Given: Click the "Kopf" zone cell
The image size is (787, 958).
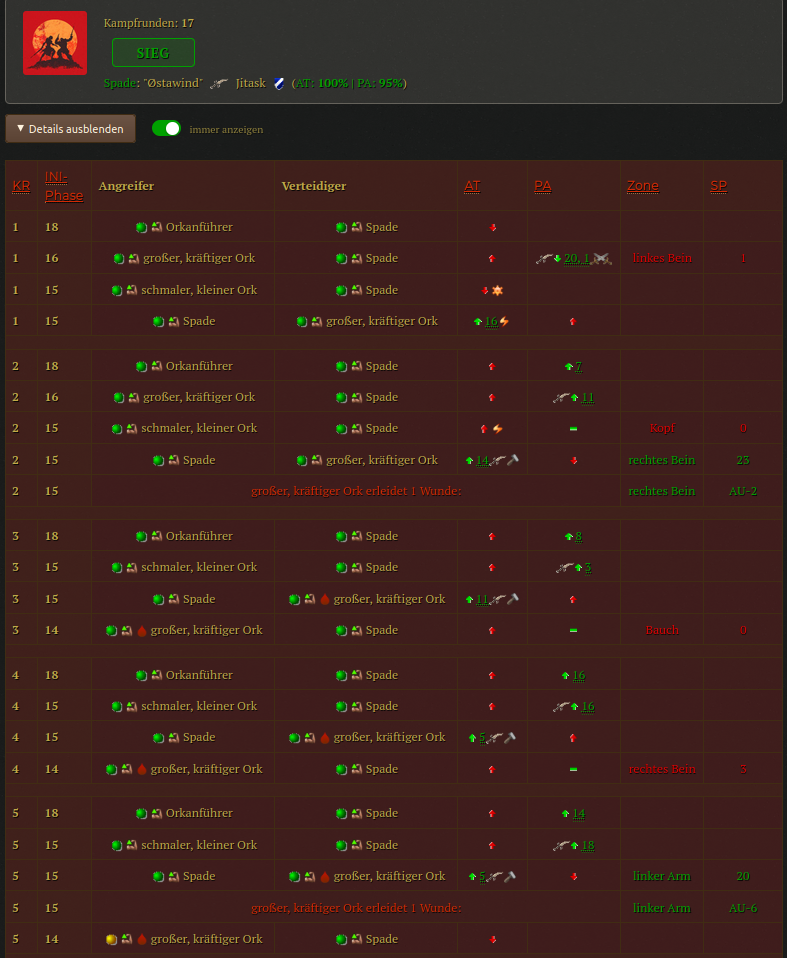Looking at the screenshot, I should pos(662,428).
